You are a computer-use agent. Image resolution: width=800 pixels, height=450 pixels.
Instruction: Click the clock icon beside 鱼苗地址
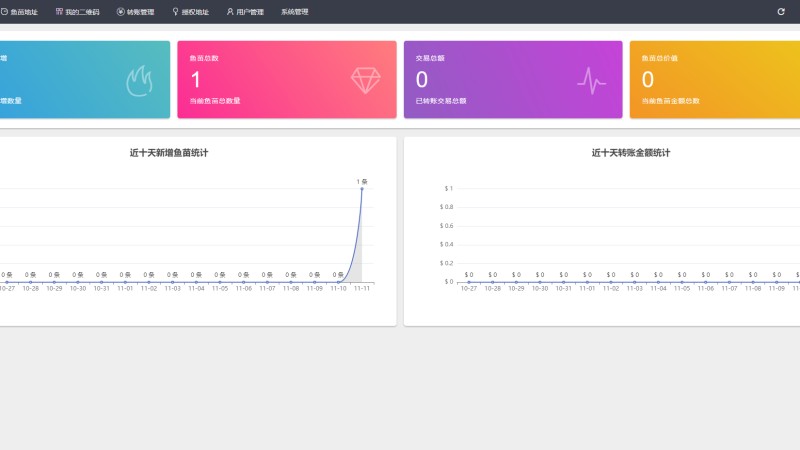[x=4, y=12]
